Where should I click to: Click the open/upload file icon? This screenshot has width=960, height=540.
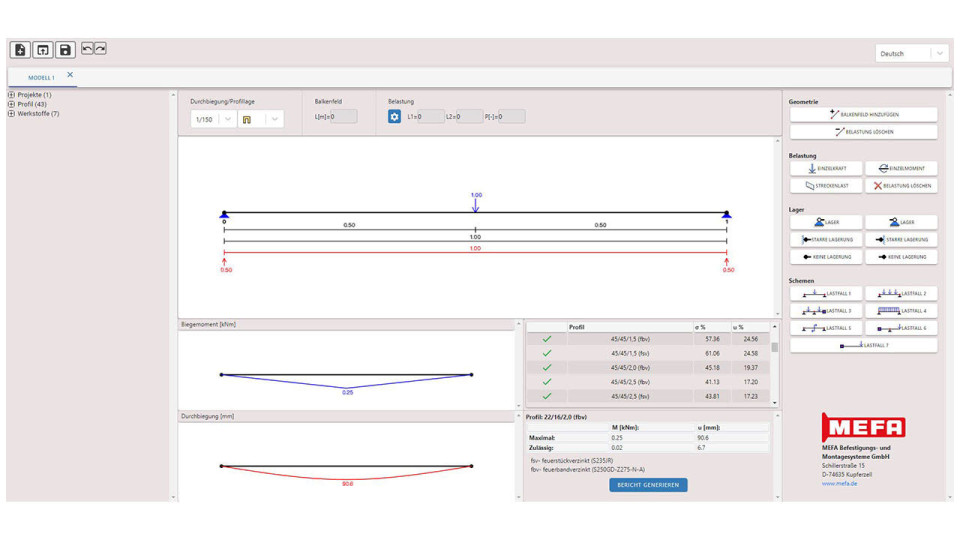coord(43,50)
